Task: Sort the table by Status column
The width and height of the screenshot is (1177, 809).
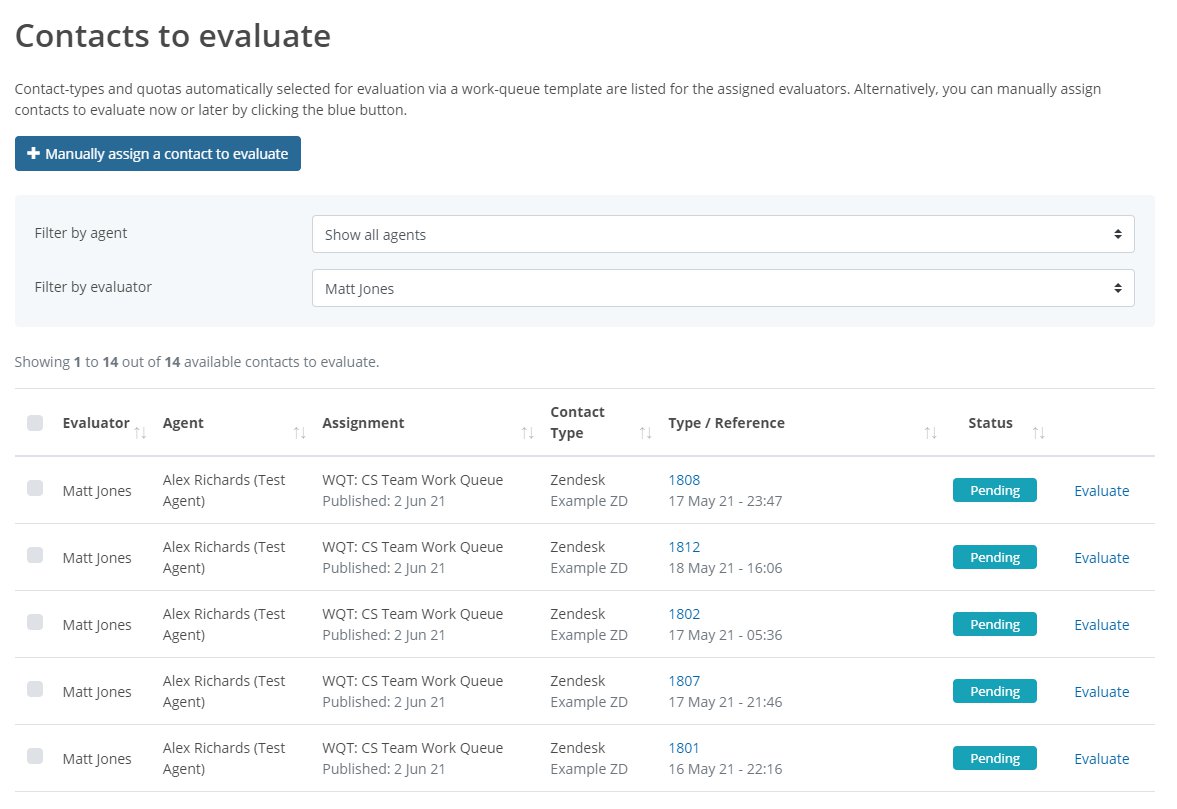Action: [1038, 430]
